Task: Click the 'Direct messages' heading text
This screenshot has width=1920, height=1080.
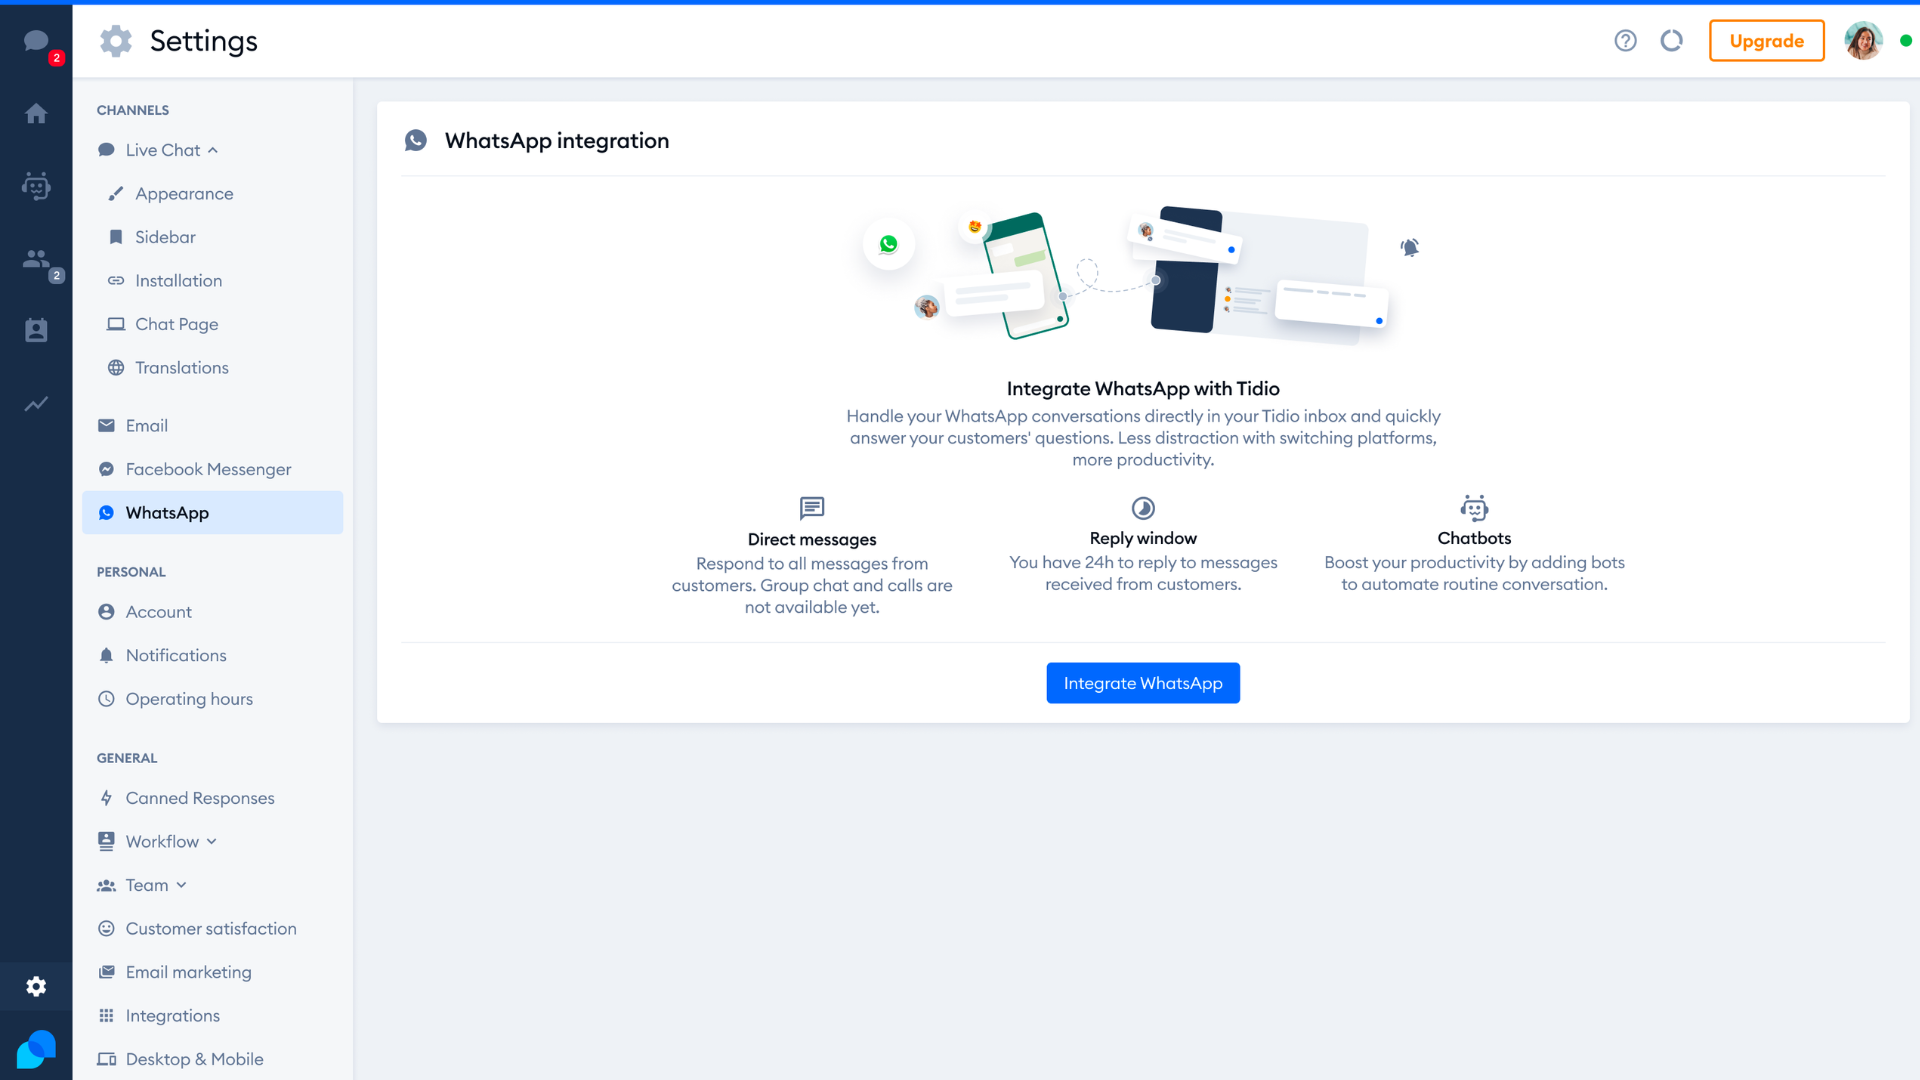Action: [812, 540]
